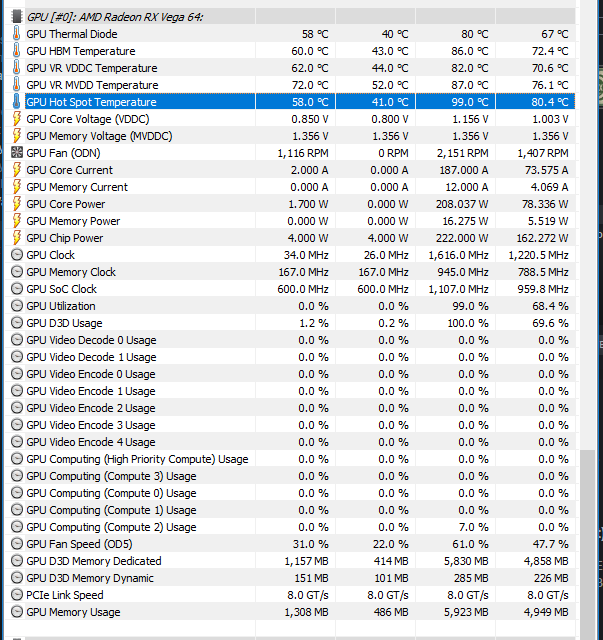The height and width of the screenshot is (640, 603).
Task: Select the GPU Core Power label
Action: coord(66,204)
